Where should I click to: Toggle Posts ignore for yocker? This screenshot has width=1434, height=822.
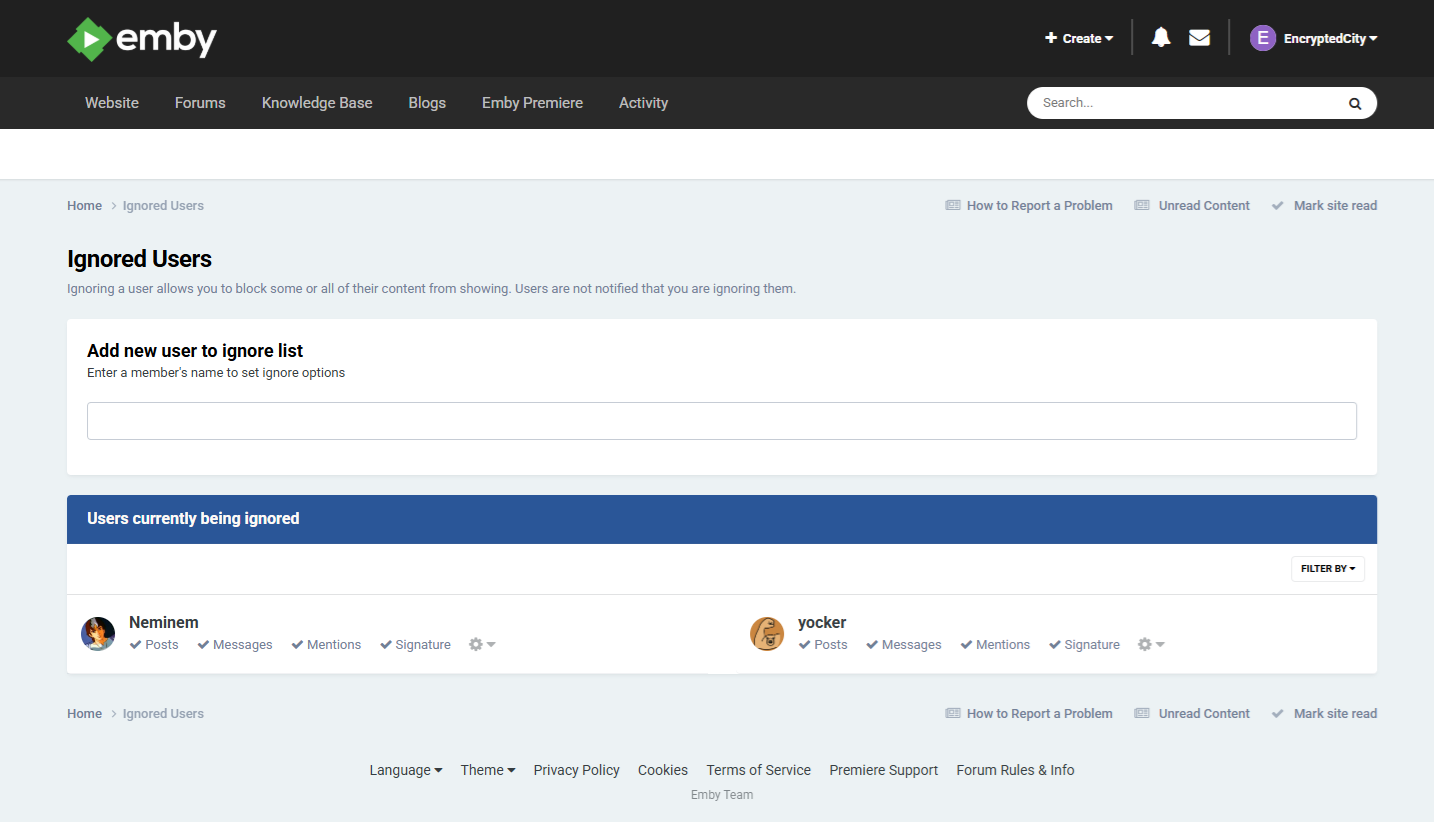coord(823,645)
